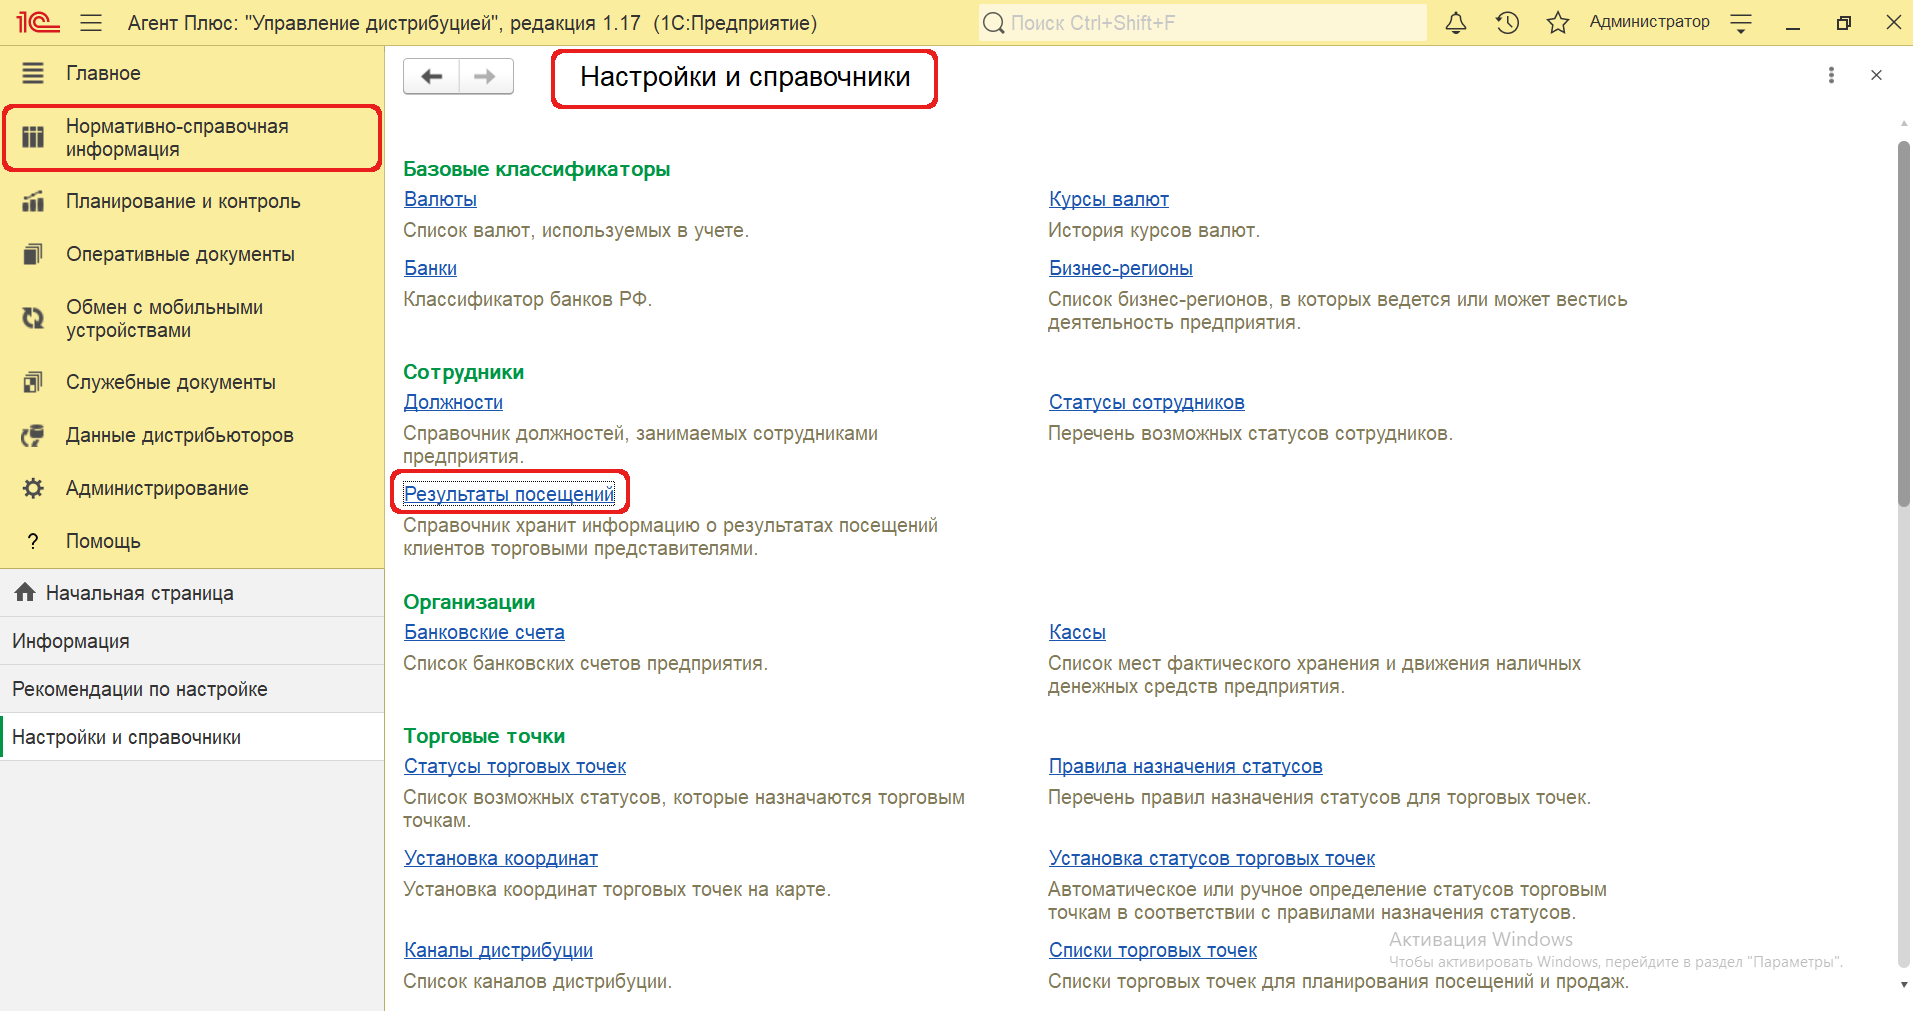Open the Банки link

430,268
